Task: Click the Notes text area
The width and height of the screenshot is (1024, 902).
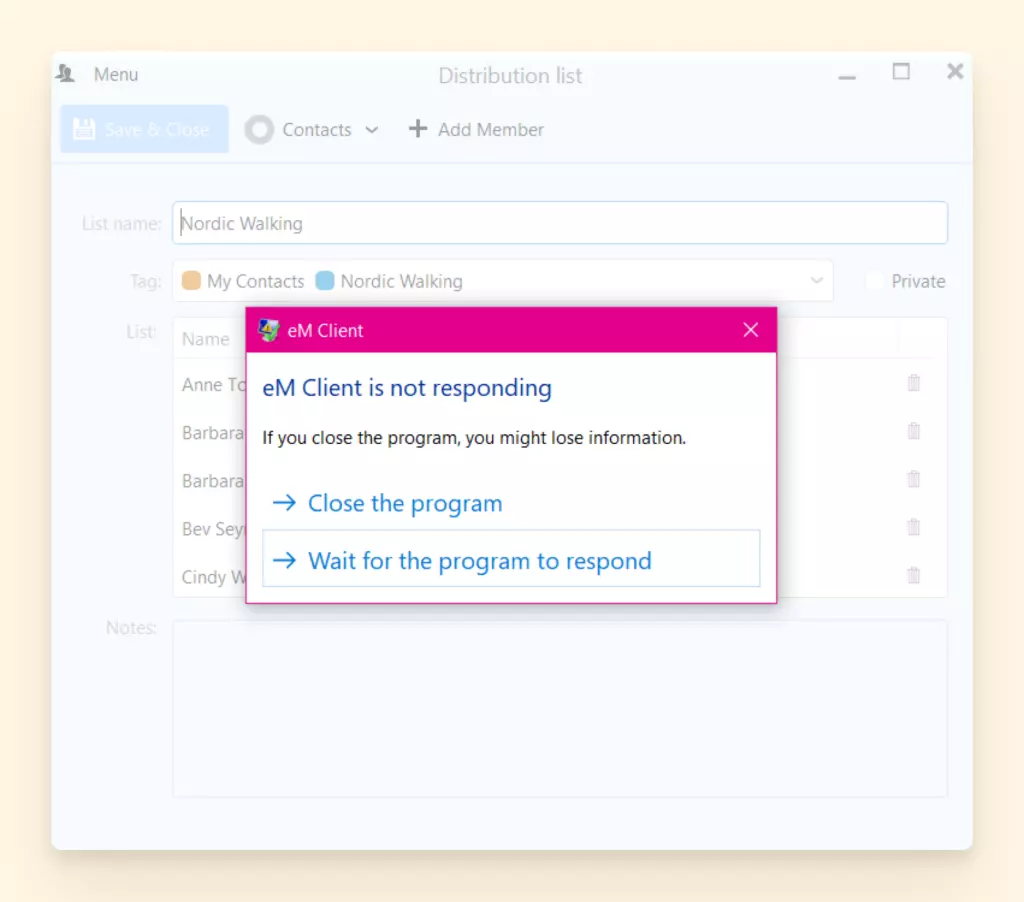Action: [x=560, y=708]
